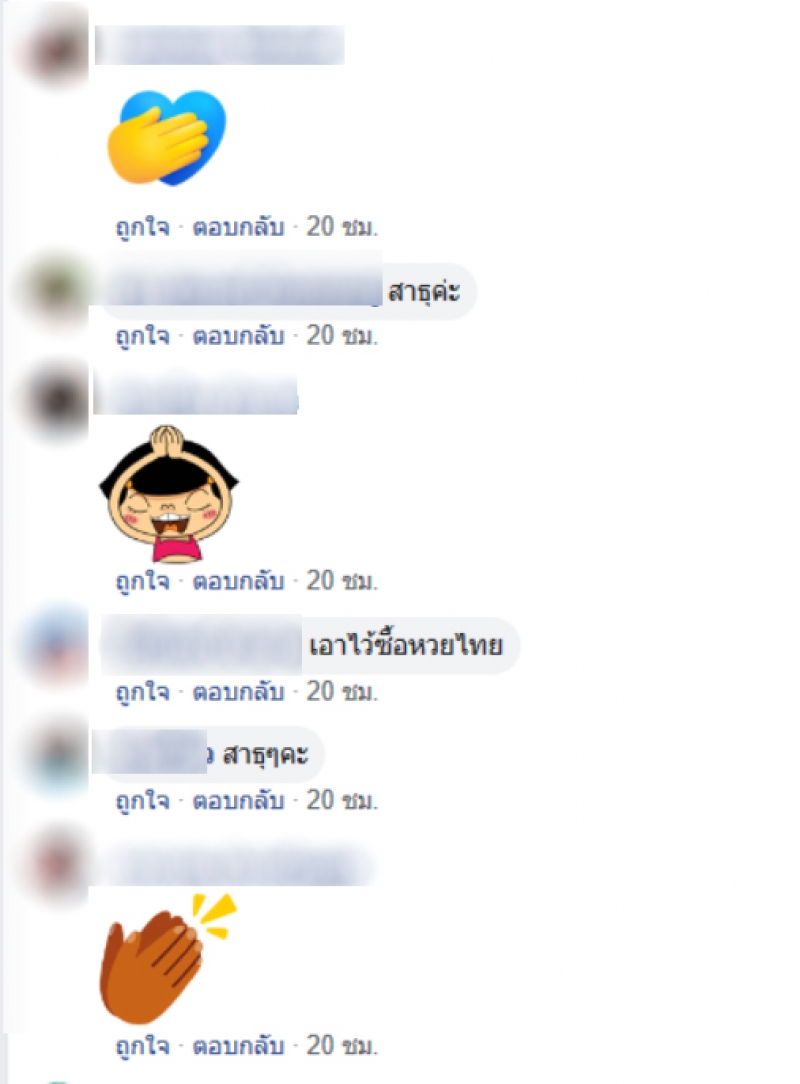Like the สาธุค่ะ comment
Image resolution: width=800 pixels, height=1084 pixels.
point(142,336)
